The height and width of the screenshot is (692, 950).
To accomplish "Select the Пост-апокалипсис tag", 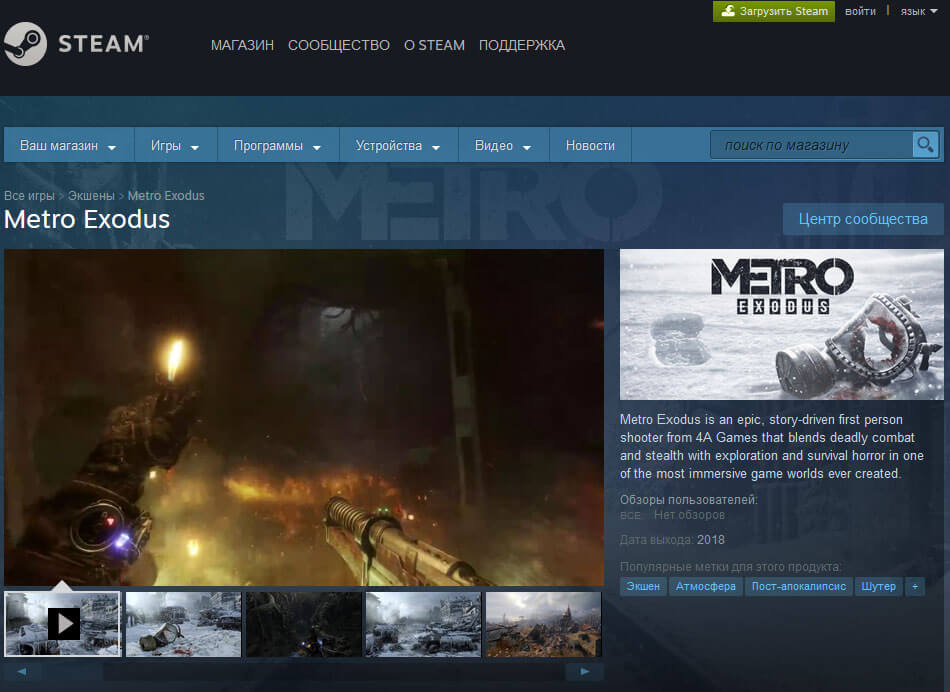I will [x=799, y=587].
